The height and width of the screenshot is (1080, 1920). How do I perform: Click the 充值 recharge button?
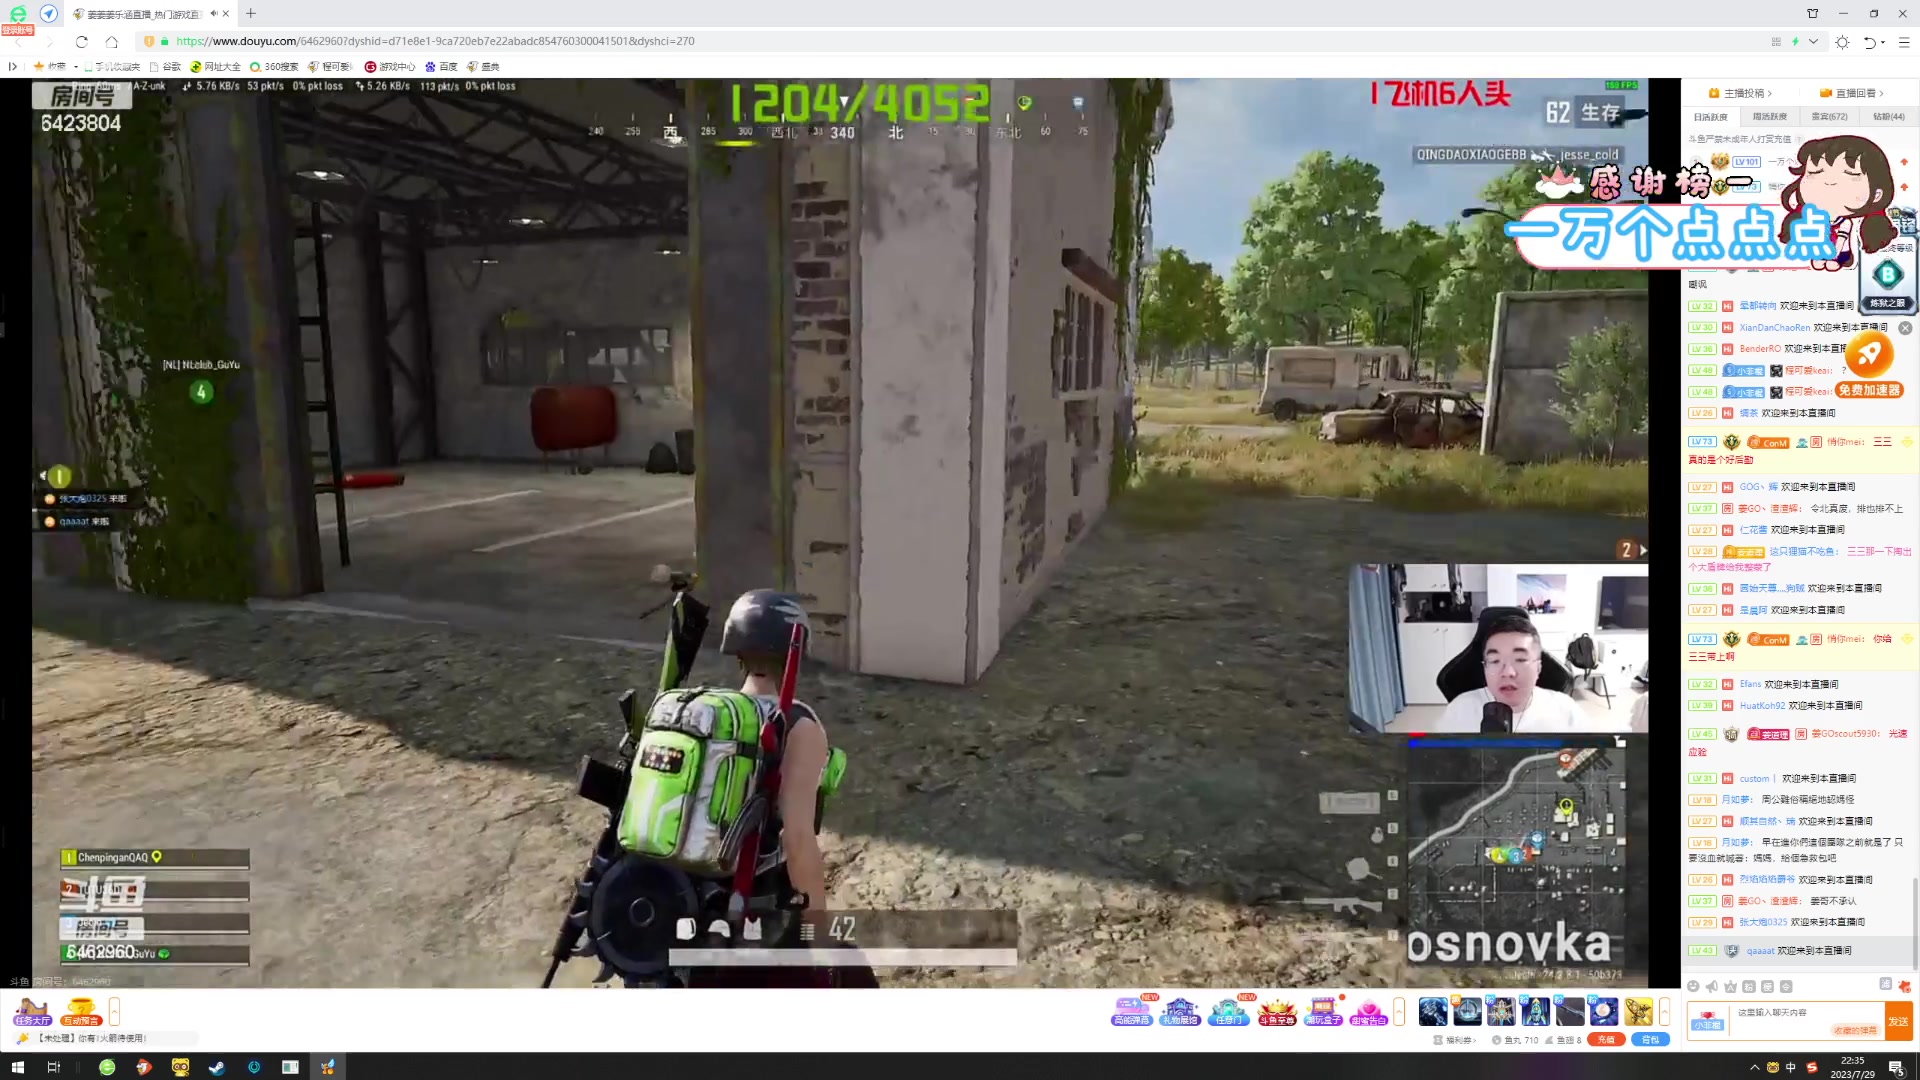(x=1606, y=1040)
